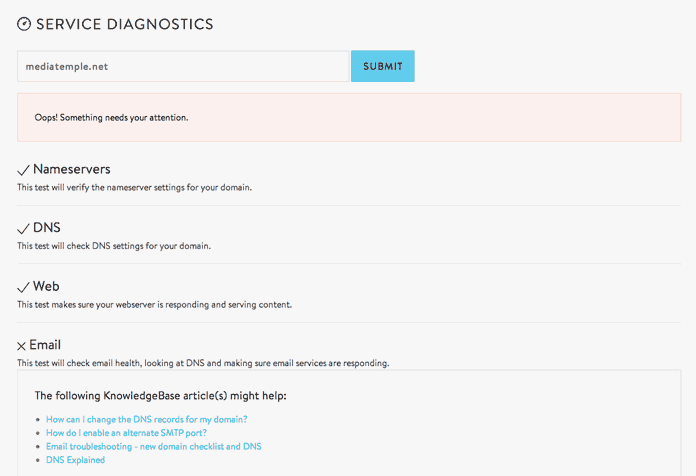696x476 pixels.
Task: Click the checkmark icon beside Web
Action: pyautogui.click(x=23, y=287)
